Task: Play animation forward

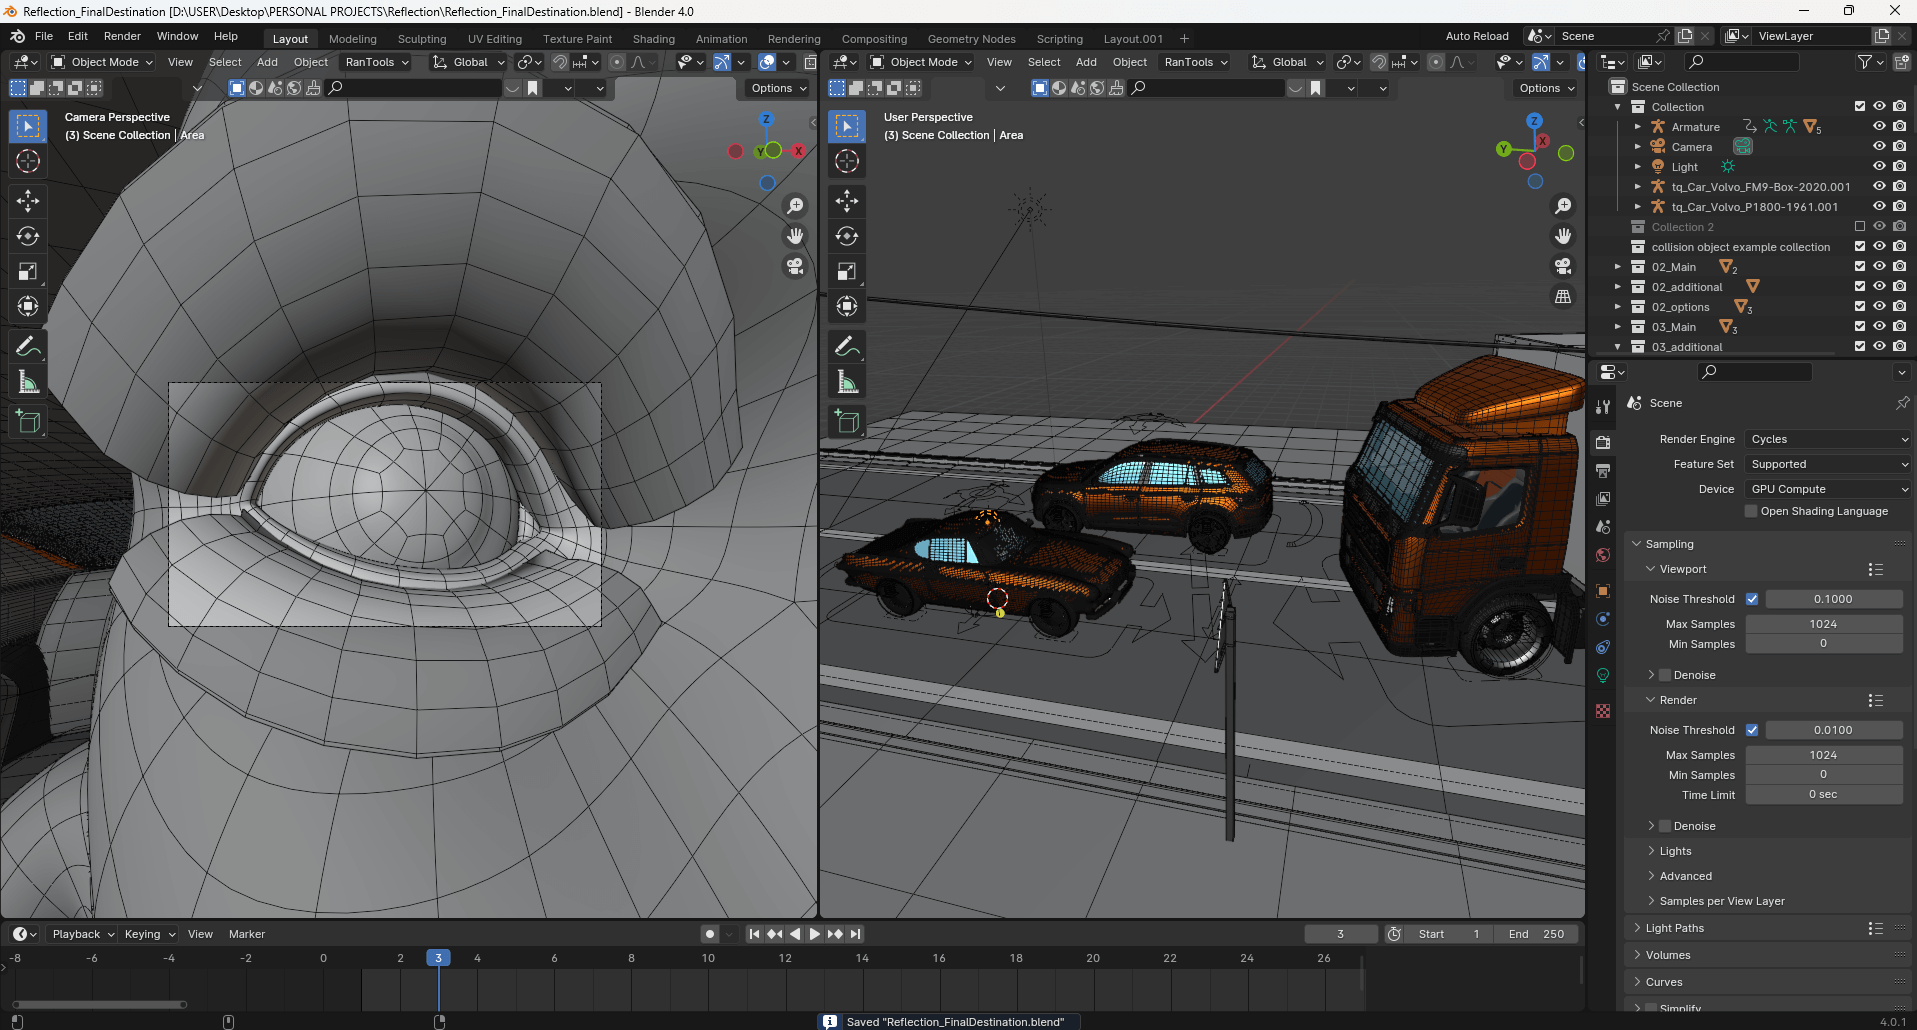Action: (815, 934)
